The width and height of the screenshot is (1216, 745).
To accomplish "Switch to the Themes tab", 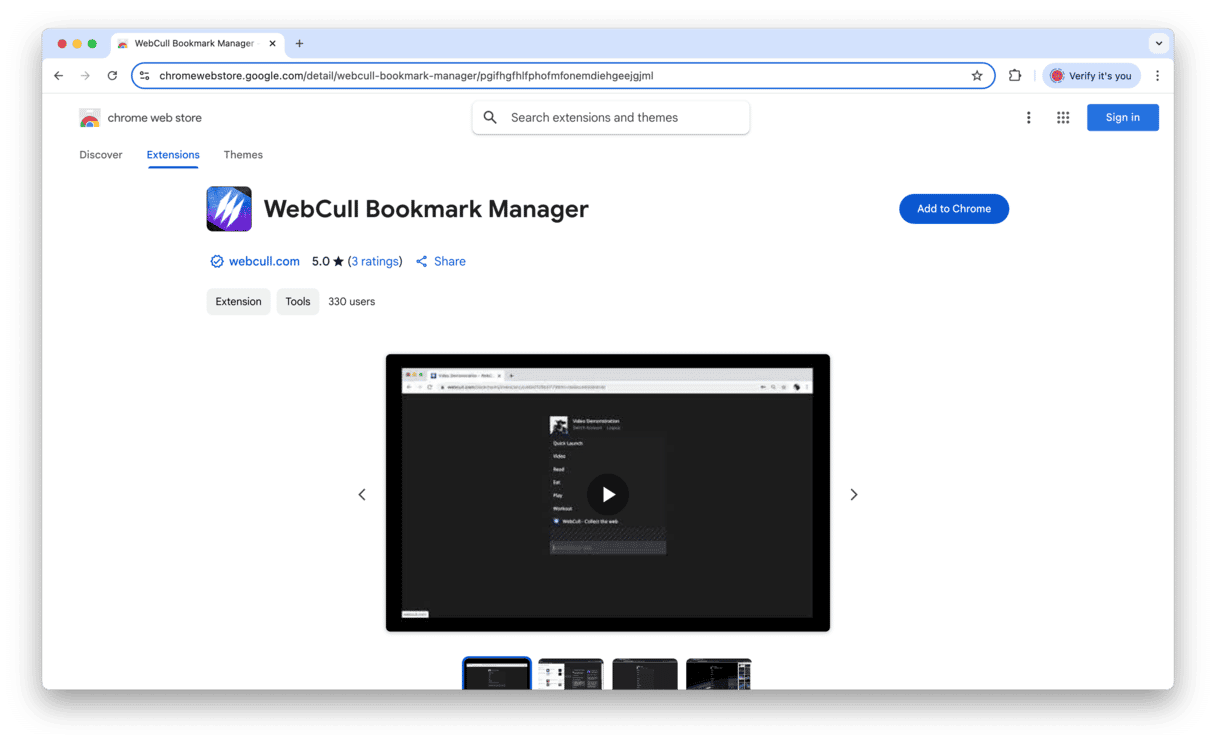I will pyautogui.click(x=243, y=155).
